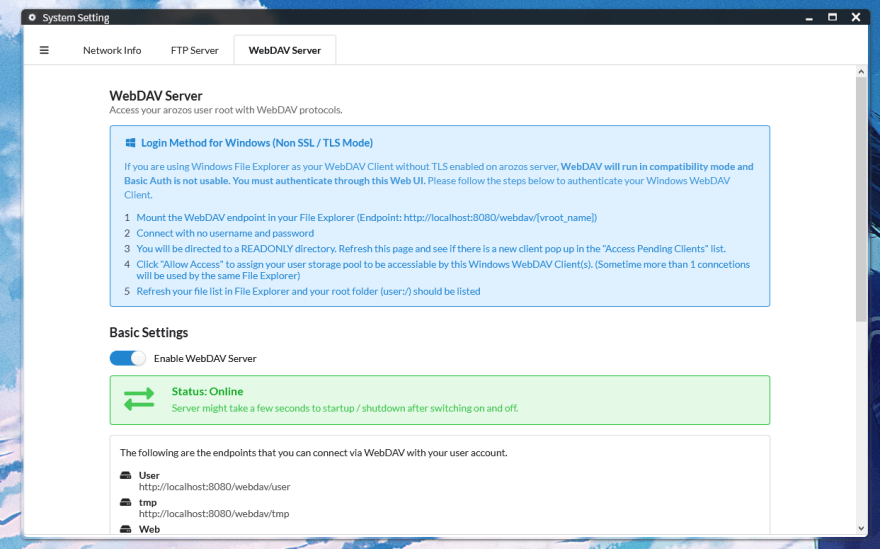This screenshot has height=549, width=880.
Task: Click the disk icon beside User endpoint
Action: 126,475
